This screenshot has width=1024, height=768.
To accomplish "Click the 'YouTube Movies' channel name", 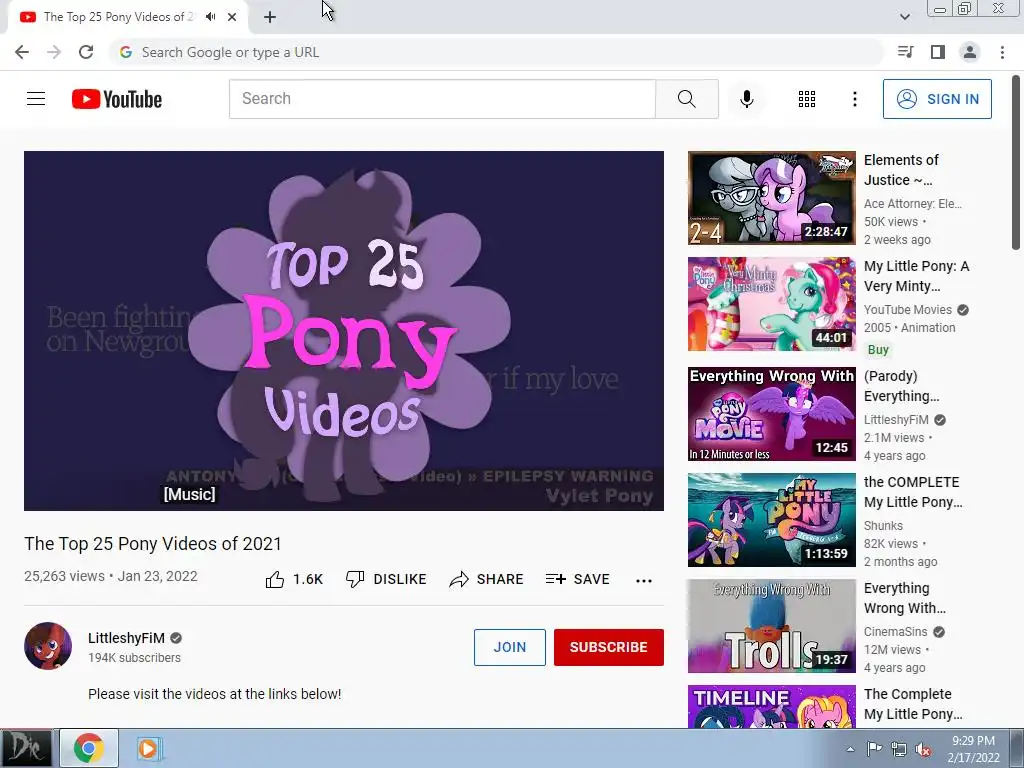I will click(x=908, y=310).
